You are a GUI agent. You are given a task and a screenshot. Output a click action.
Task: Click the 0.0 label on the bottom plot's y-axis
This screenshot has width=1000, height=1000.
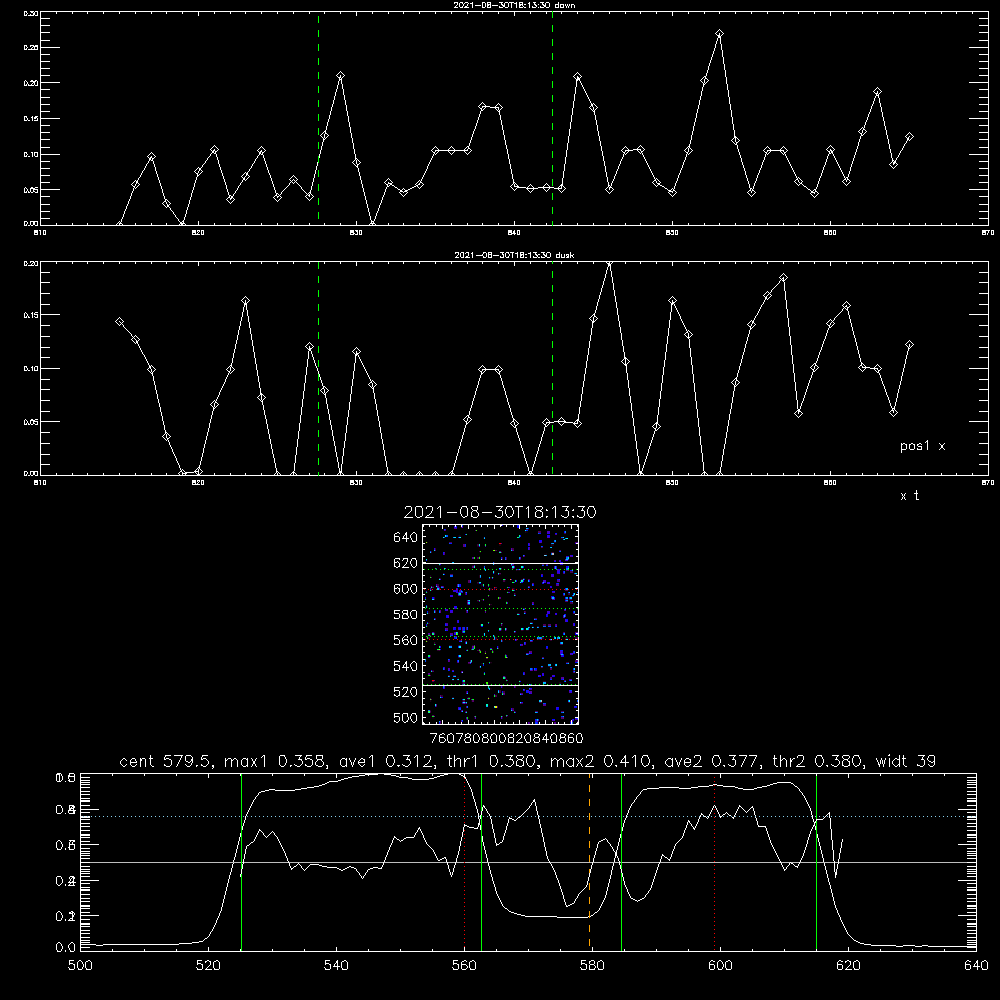[65, 948]
